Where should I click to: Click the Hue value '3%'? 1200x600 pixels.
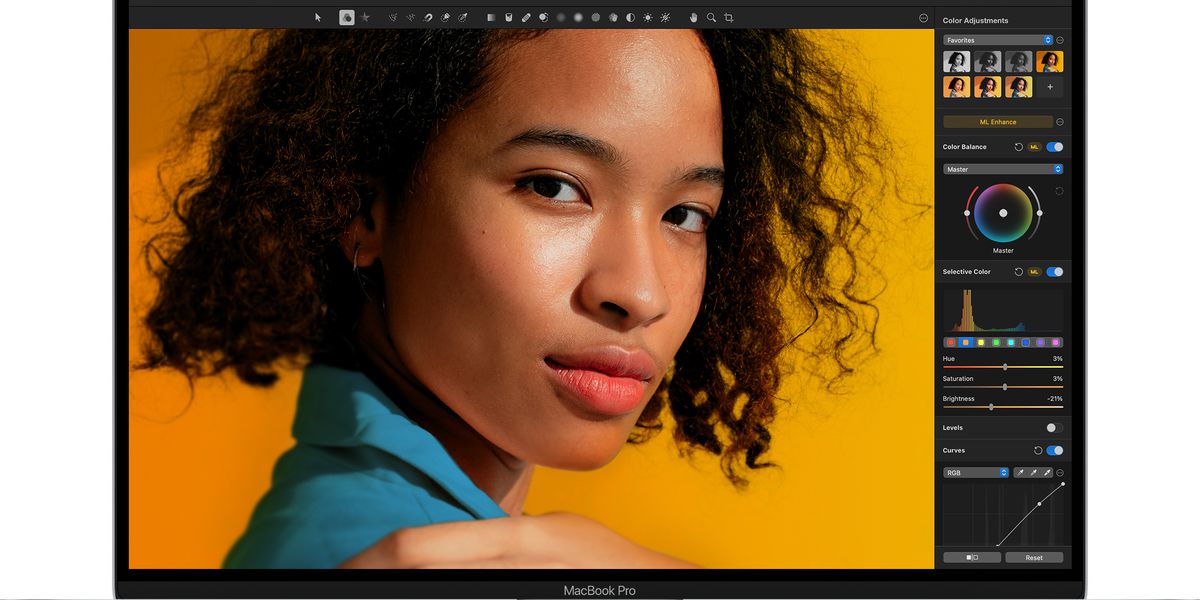pos(1058,358)
